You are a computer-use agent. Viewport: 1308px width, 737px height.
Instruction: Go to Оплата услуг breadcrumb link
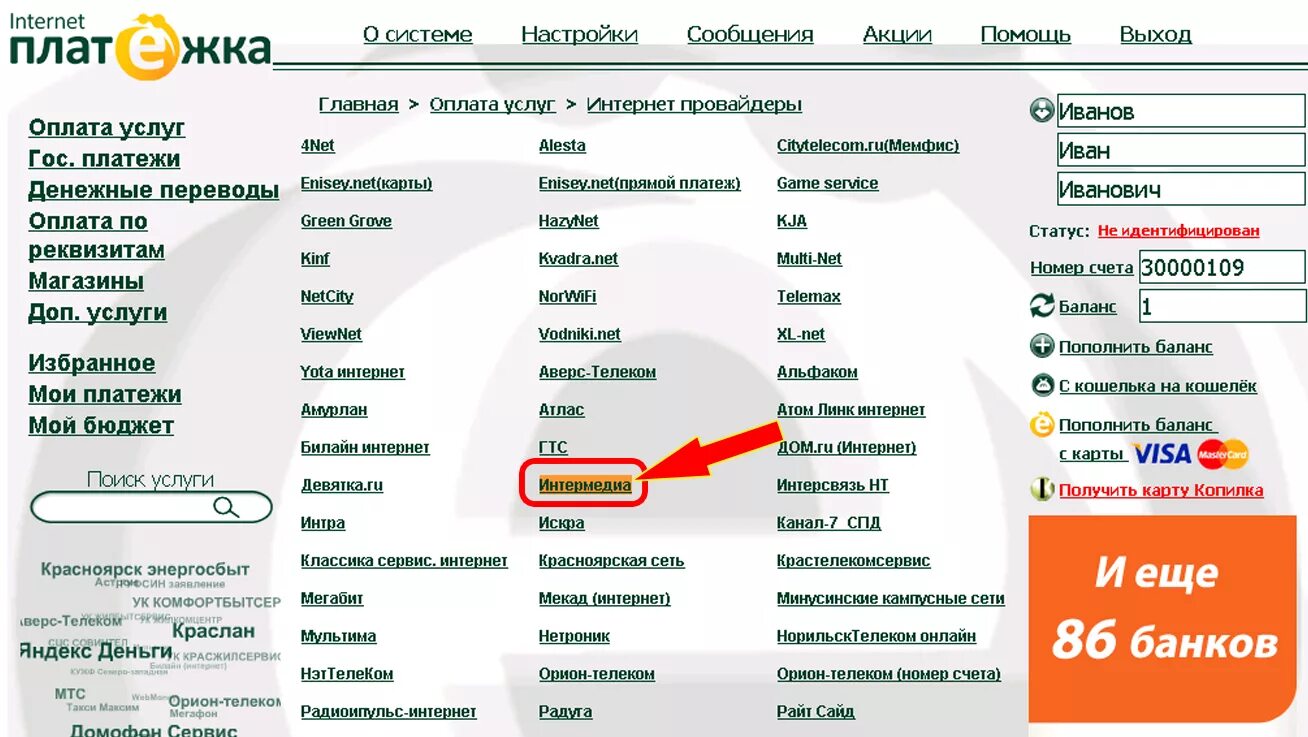[492, 104]
